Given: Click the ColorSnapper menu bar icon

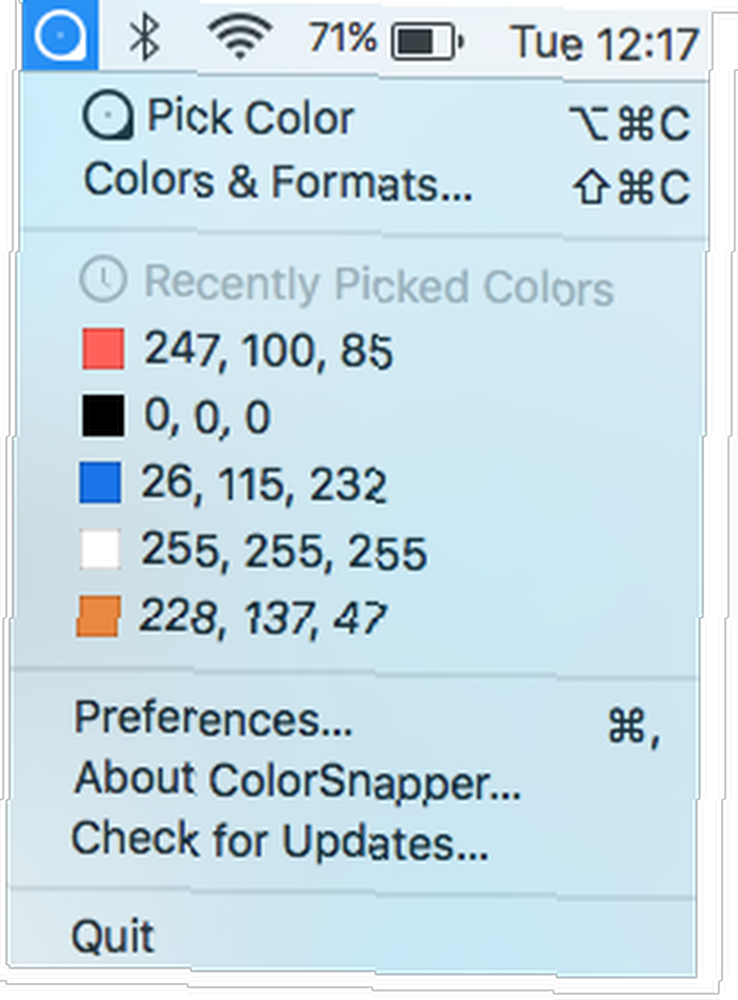Looking at the screenshot, I should [60, 35].
